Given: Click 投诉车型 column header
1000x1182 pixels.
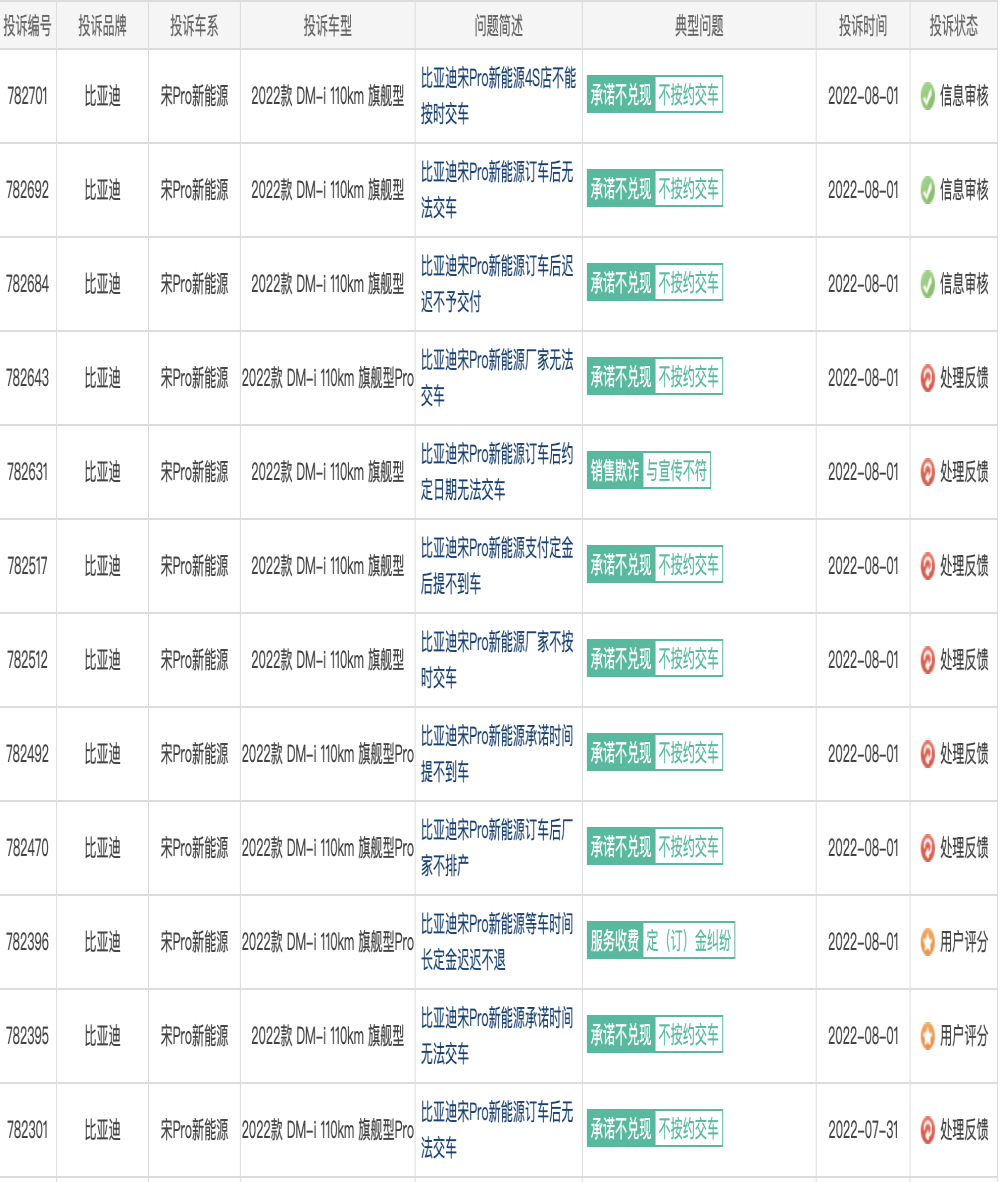Looking at the screenshot, I should [328, 26].
